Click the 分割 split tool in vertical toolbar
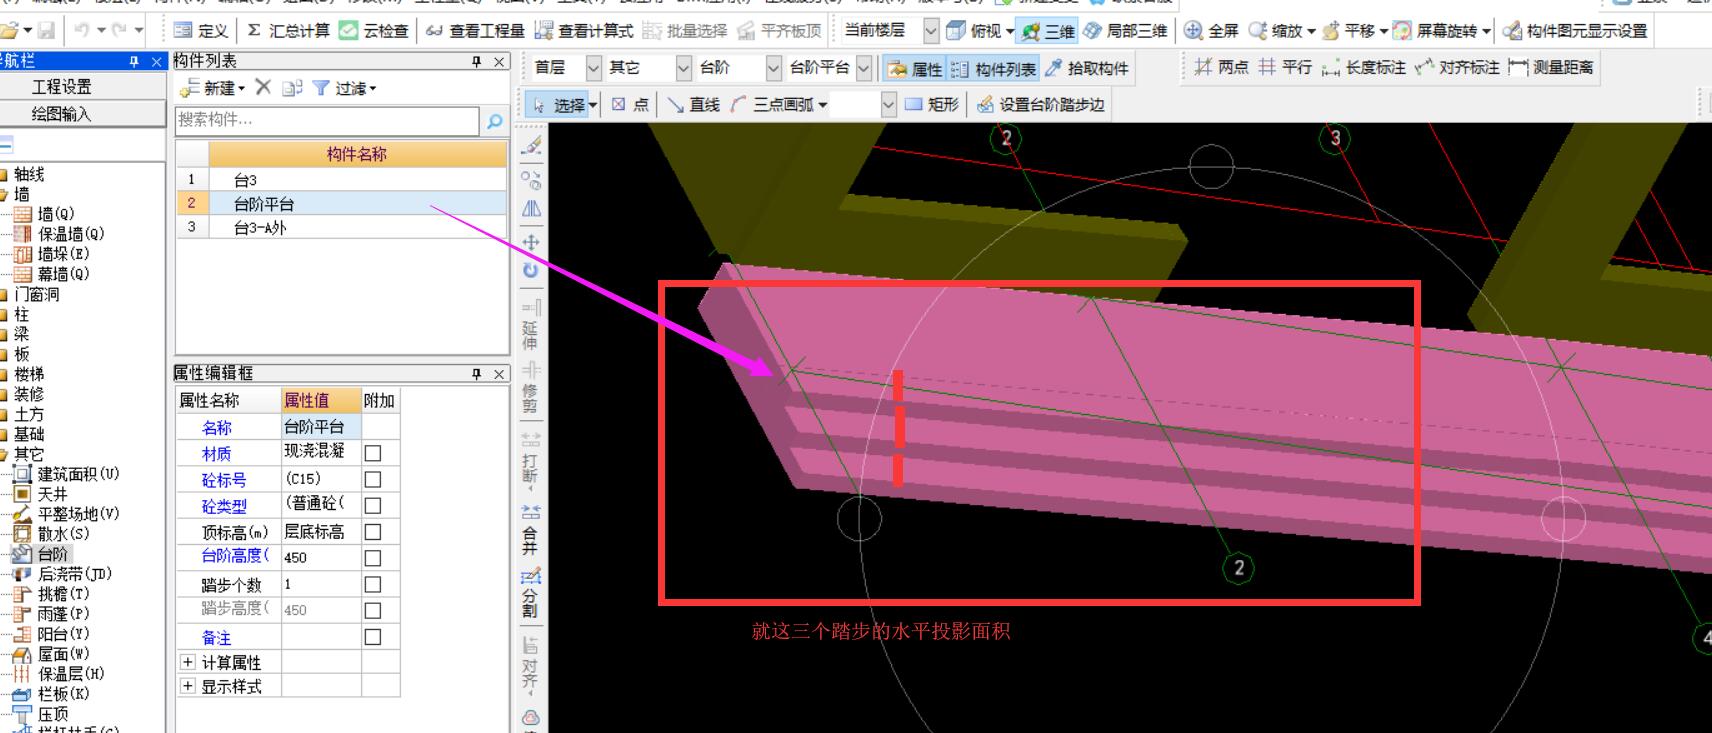 click(x=531, y=593)
